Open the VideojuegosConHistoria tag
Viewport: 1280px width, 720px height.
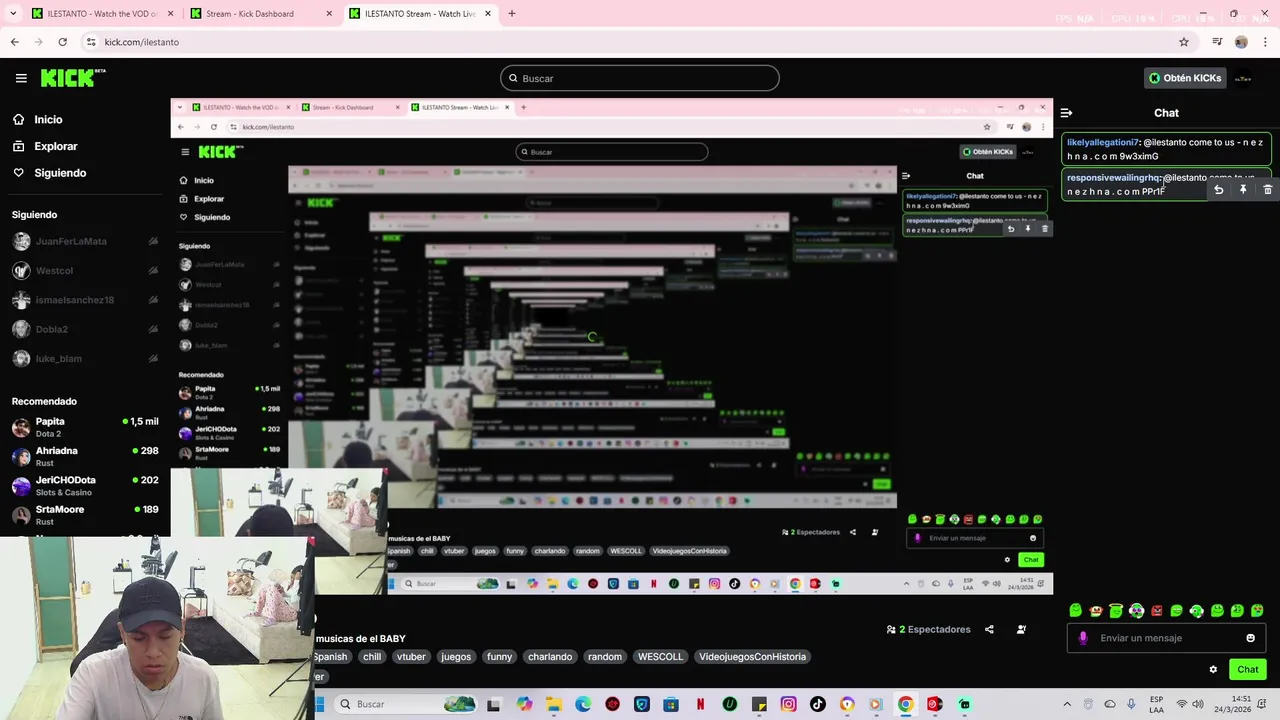tap(752, 657)
